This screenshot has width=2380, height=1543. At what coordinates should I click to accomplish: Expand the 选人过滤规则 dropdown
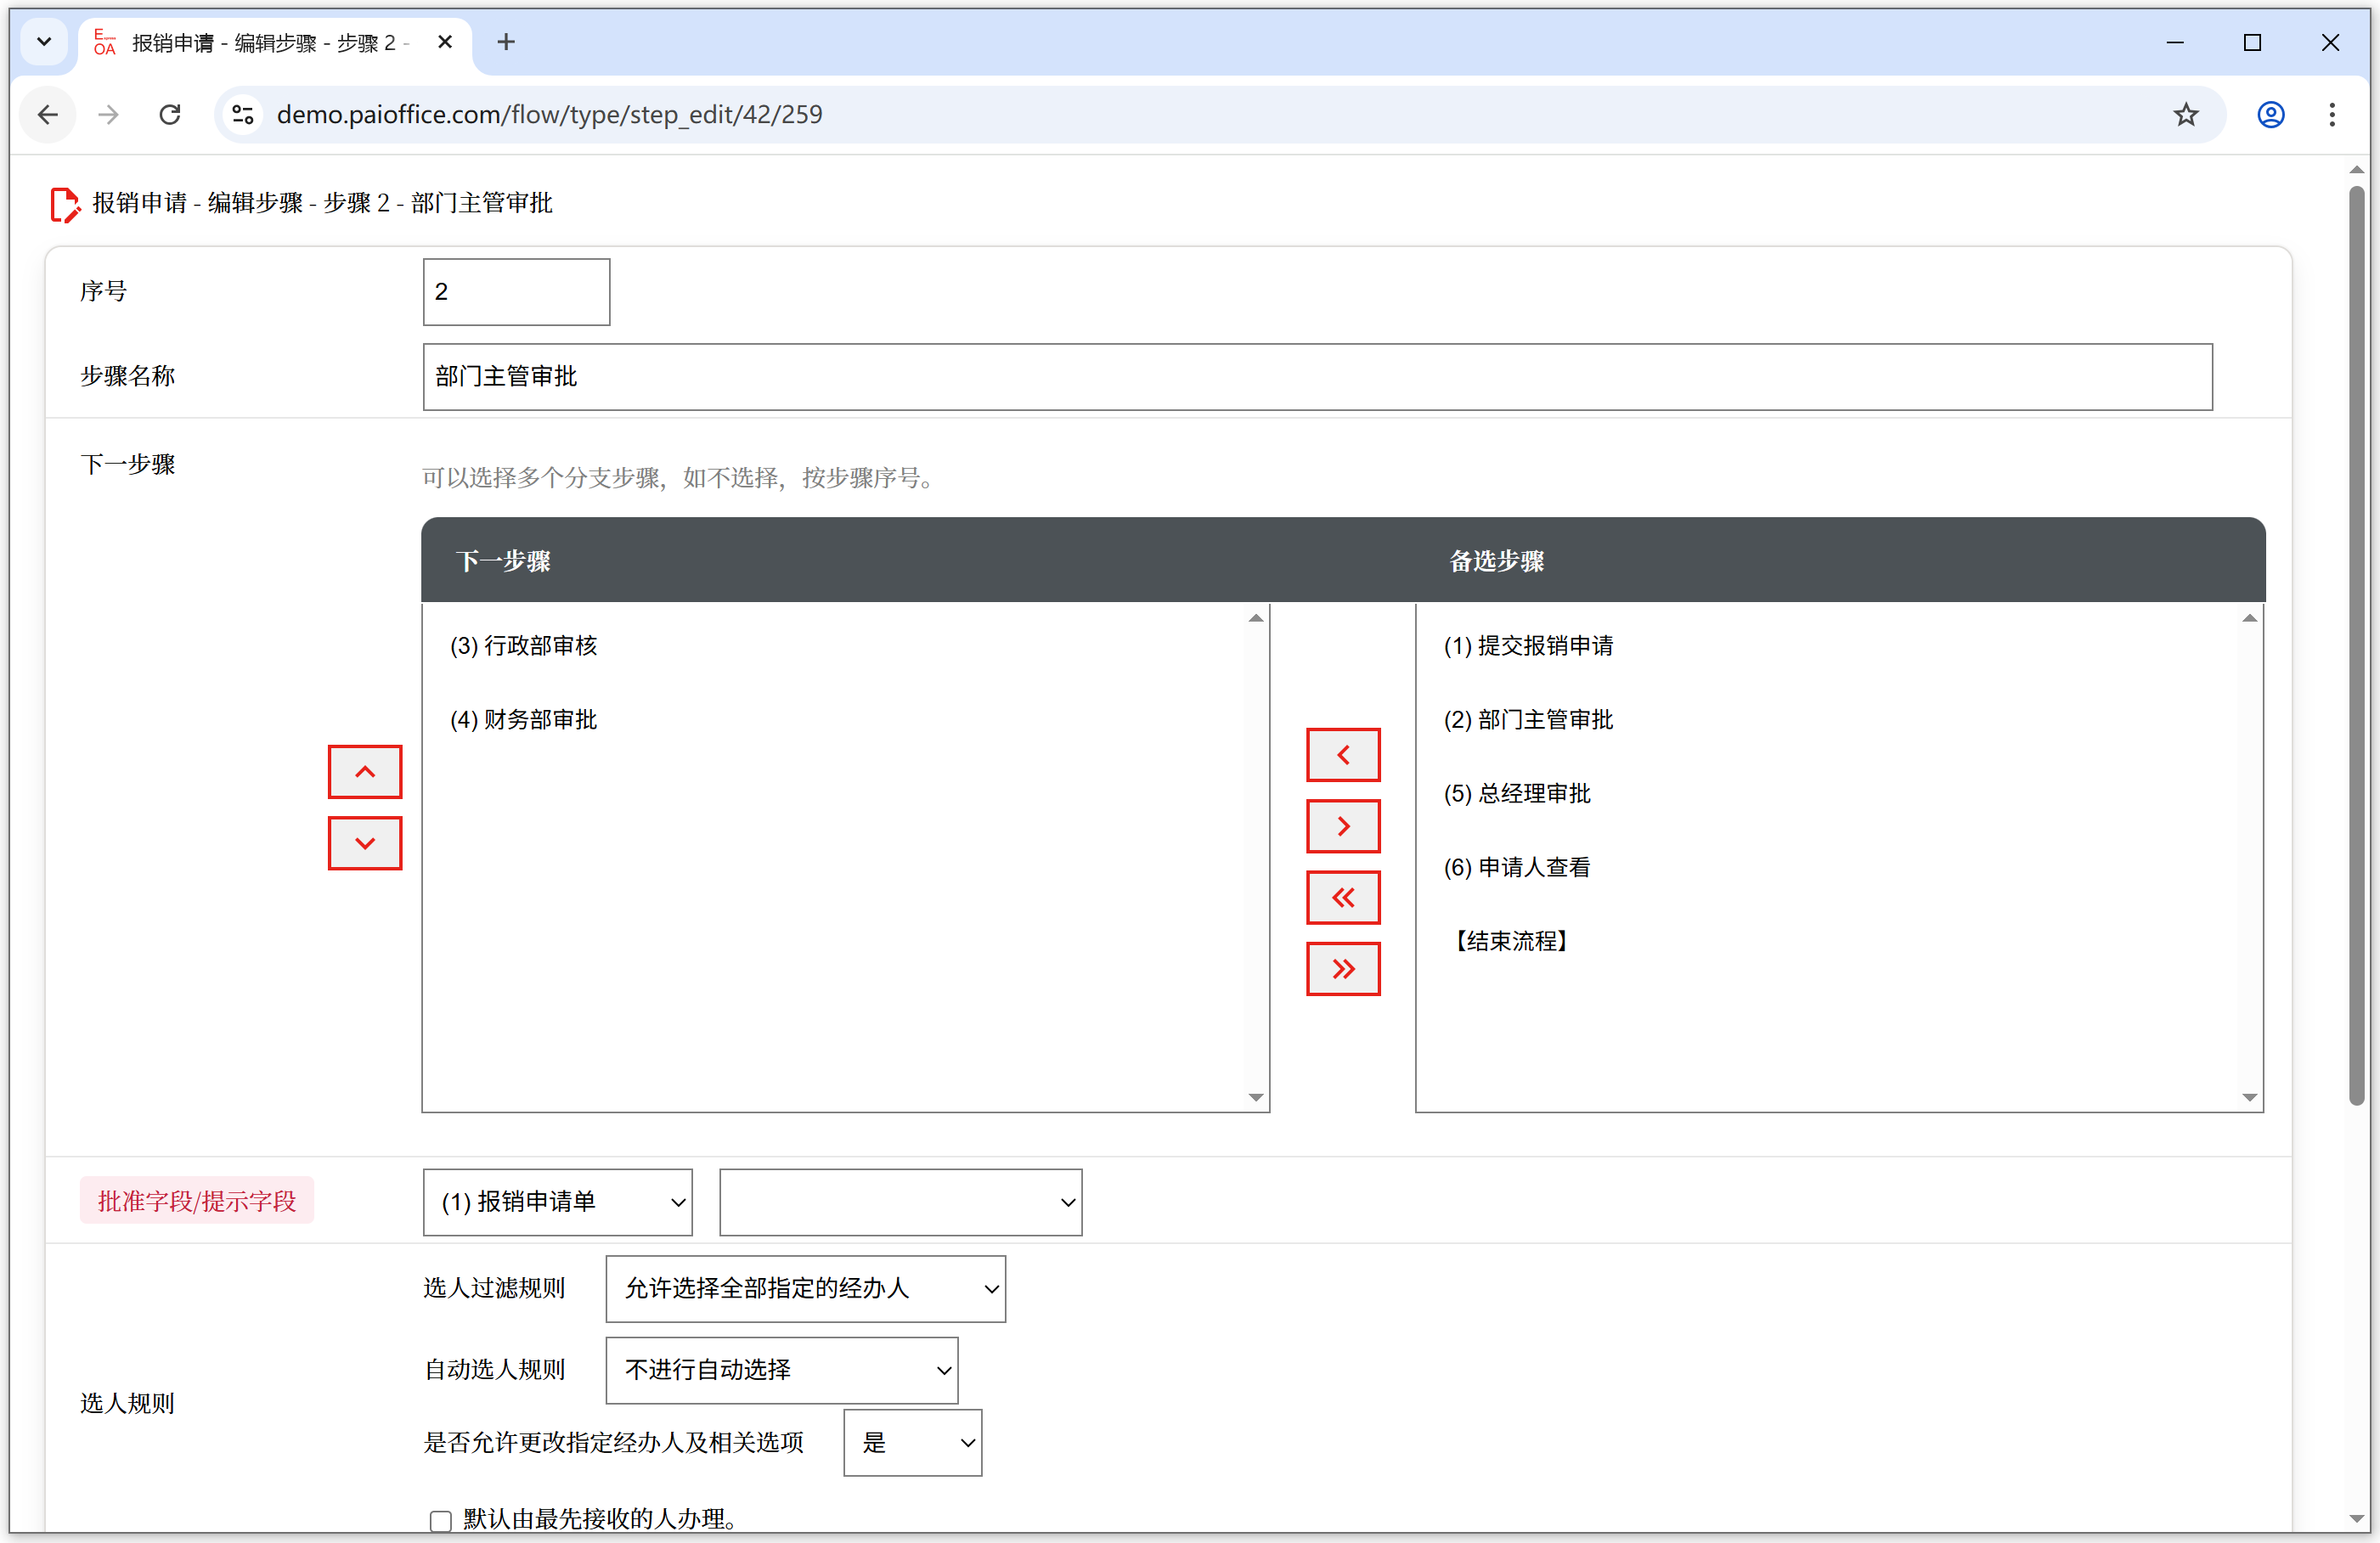pos(805,1288)
